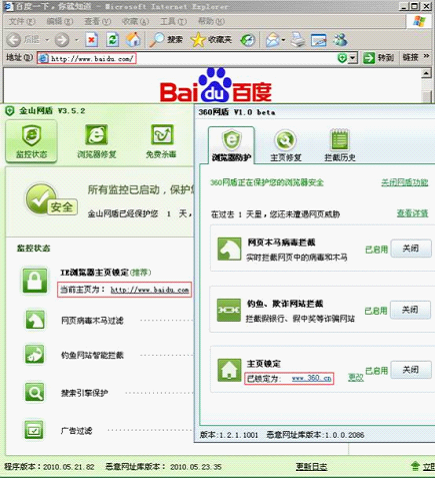Image resolution: width=435 pixels, height=478 pixels.
Task: Click the 关闭网盾功能 link
Action: [405, 182]
